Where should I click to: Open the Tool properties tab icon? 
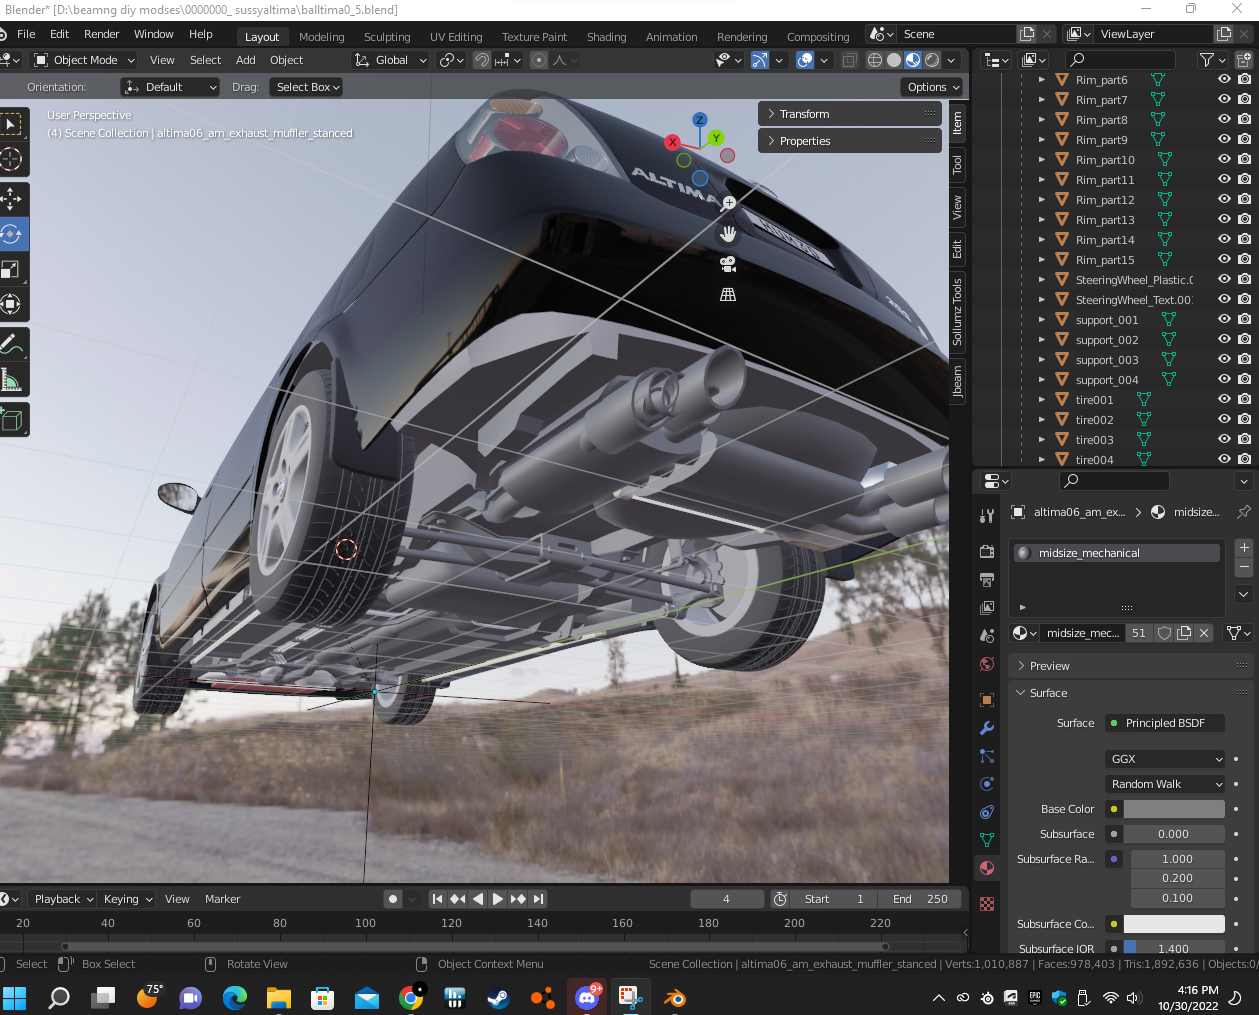(987, 516)
